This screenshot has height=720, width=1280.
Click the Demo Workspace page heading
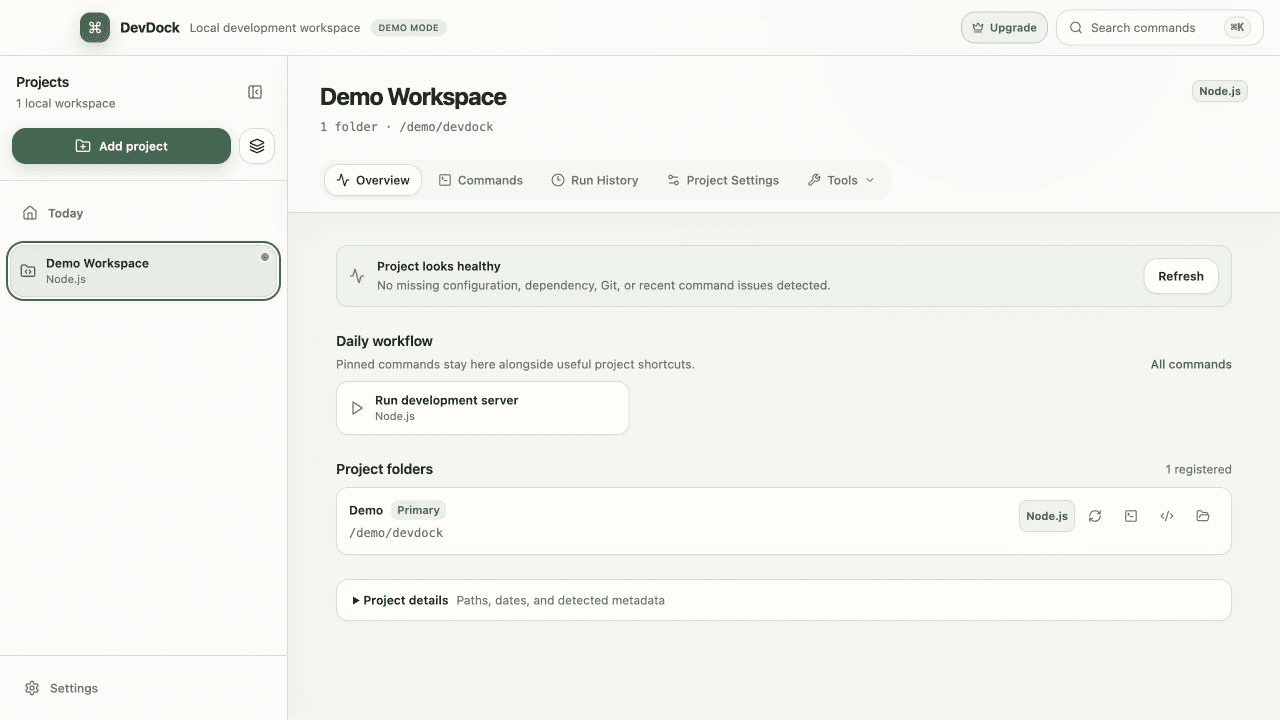point(413,97)
